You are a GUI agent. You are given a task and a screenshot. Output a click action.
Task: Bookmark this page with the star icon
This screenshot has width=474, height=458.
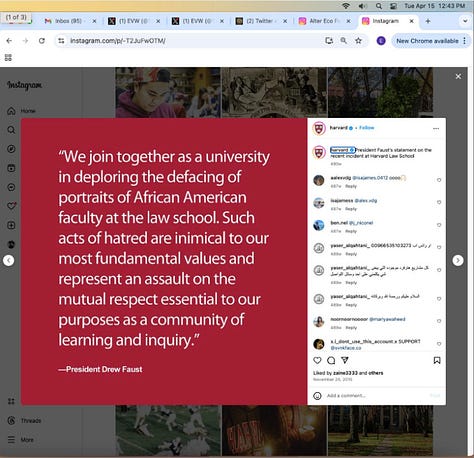[x=358, y=41]
